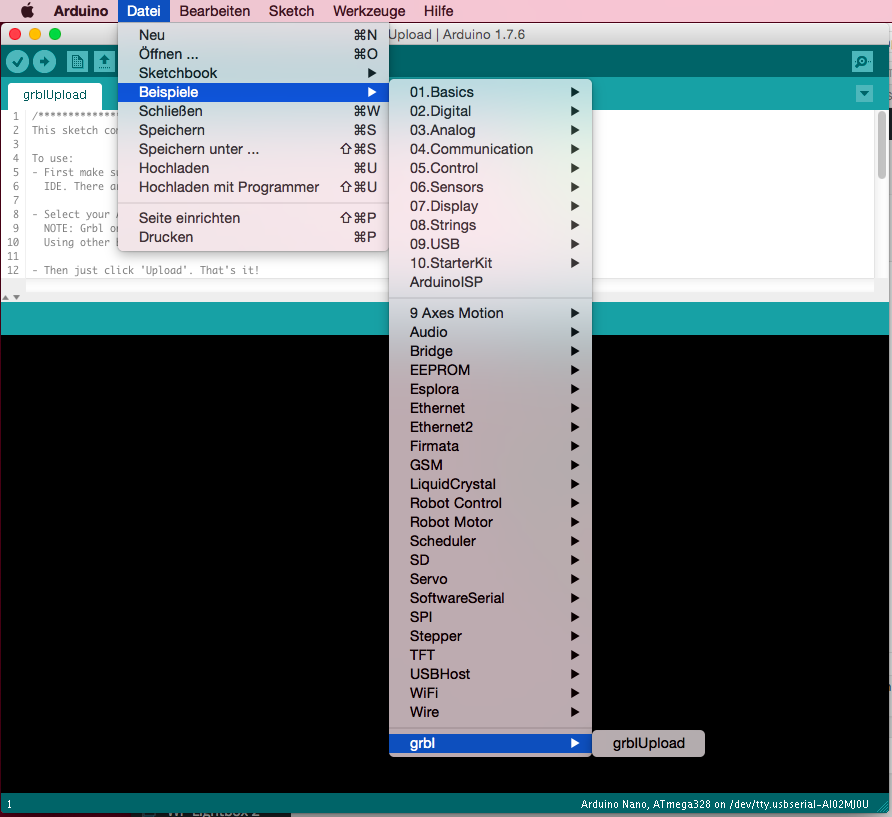Expand the Servo library examples
Screen dimensions: 892x817
[490, 579]
